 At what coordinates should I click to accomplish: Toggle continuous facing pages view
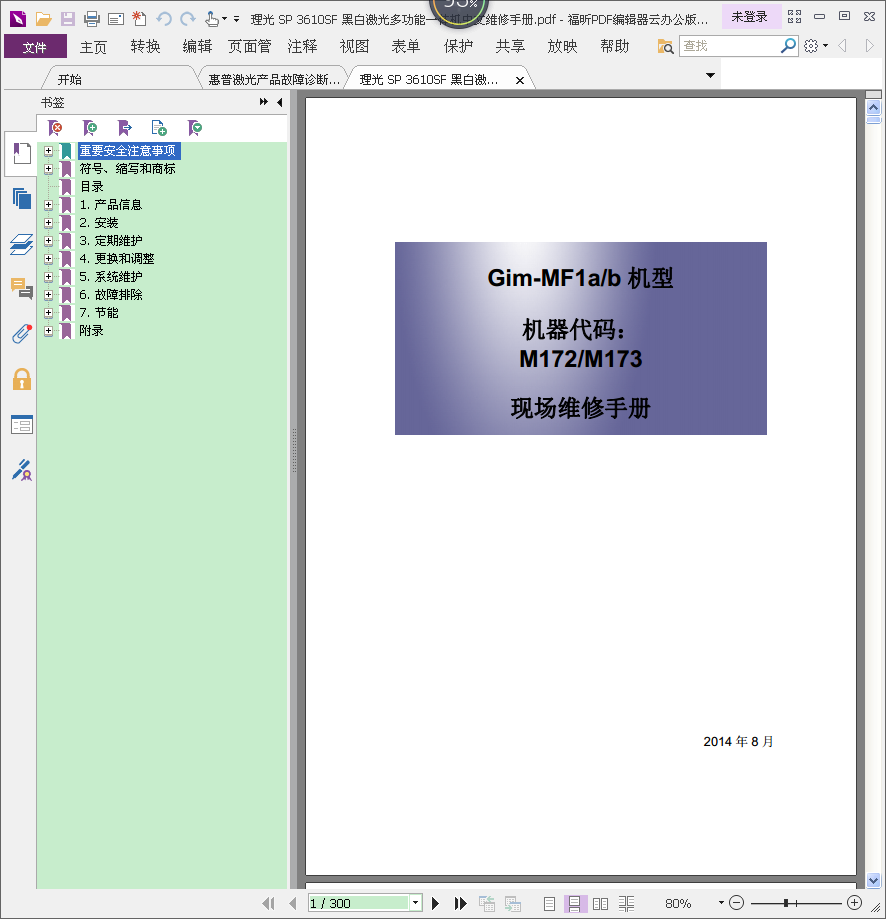click(x=626, y=904)
